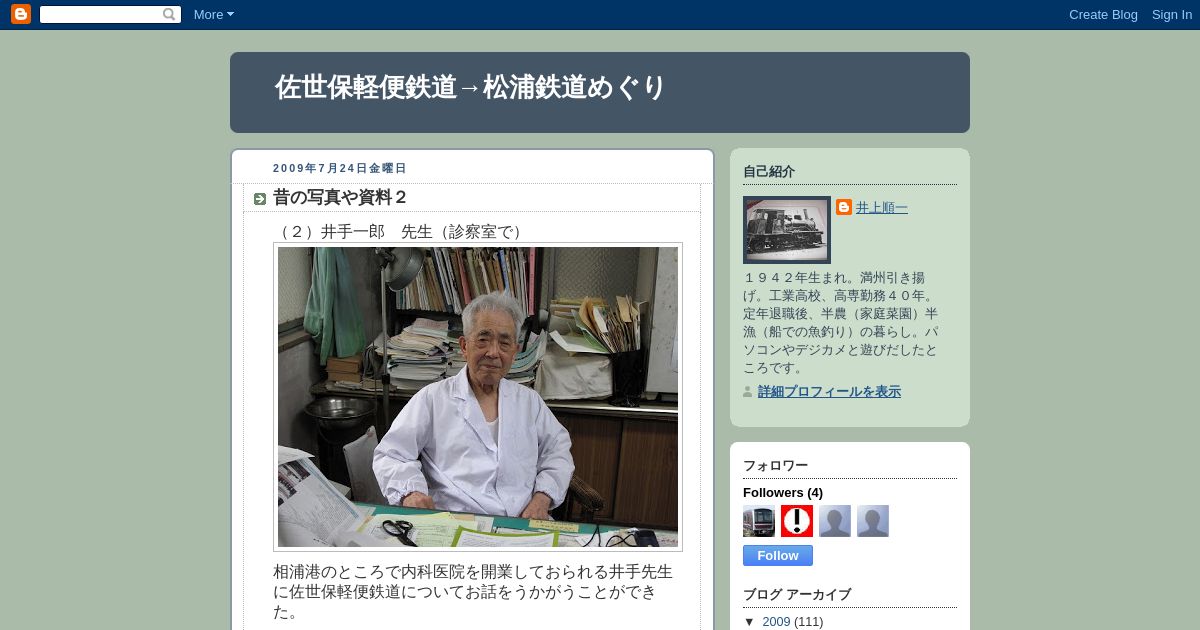
Task: Open the train avatar follower
Action: 759,521
